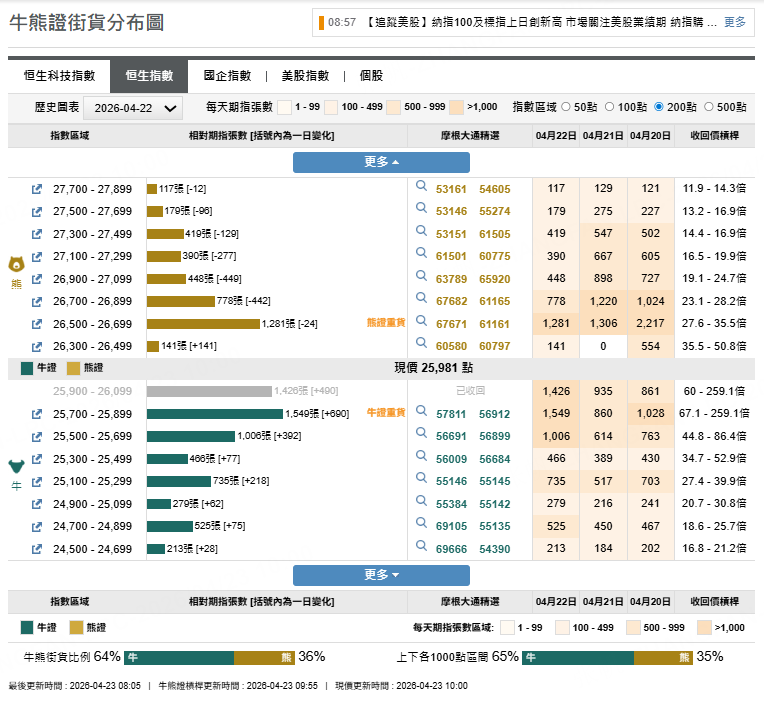Open external link icon for 27,700 - 27,899 range
The height and width of the screenshot is (704, 764).
pyautogui.click(x=37, y=189)
